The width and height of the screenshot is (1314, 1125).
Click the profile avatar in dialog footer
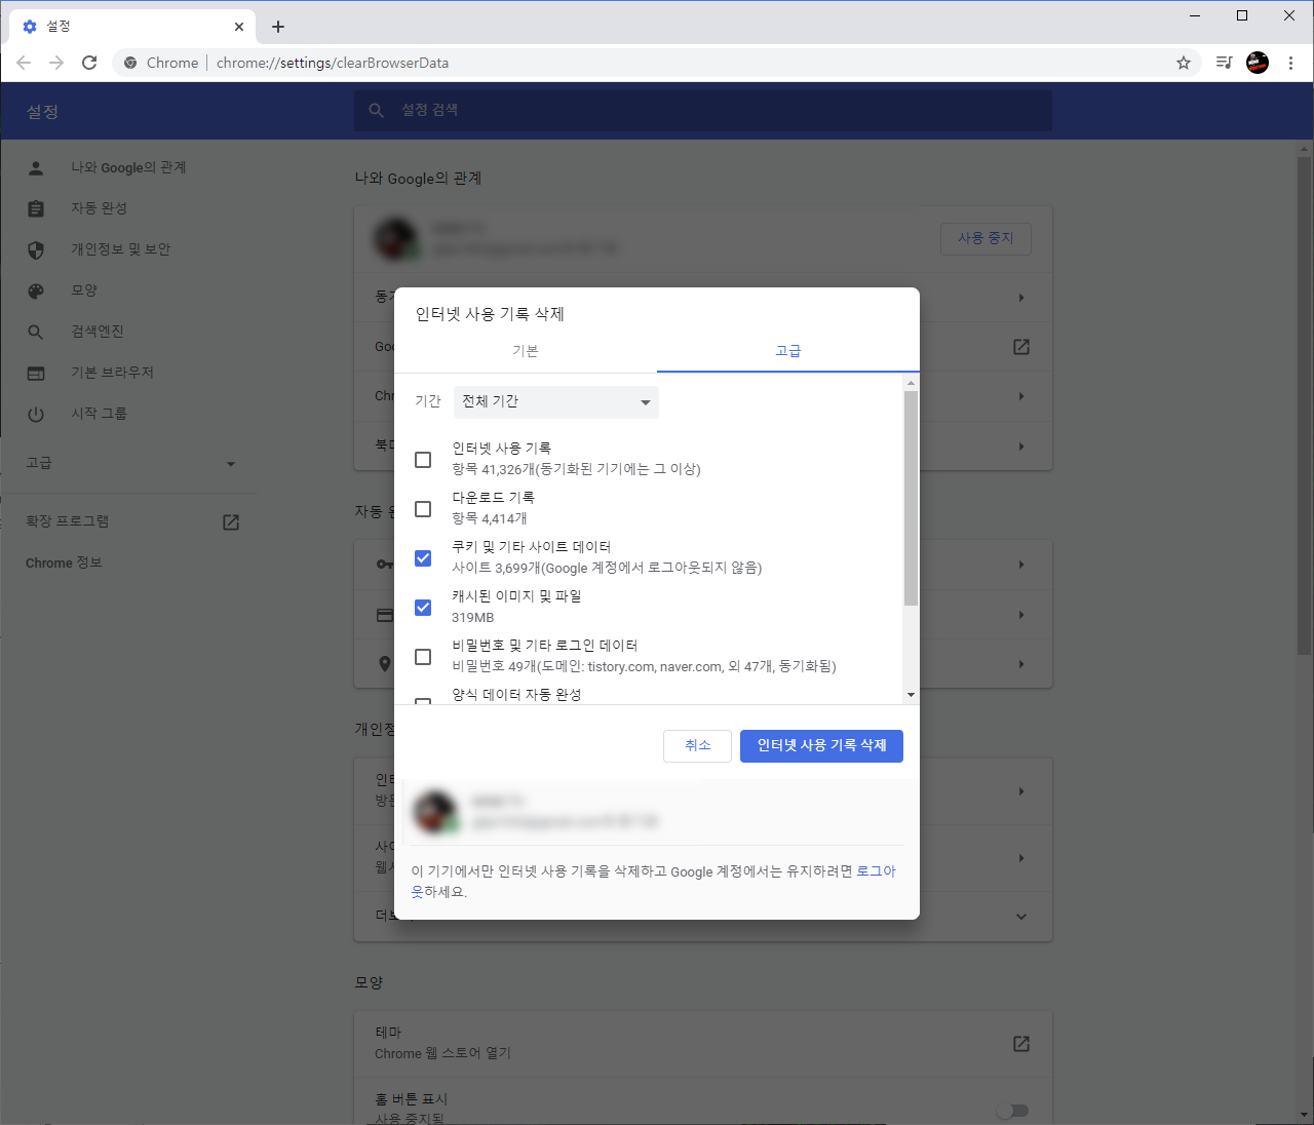(435, 811)
